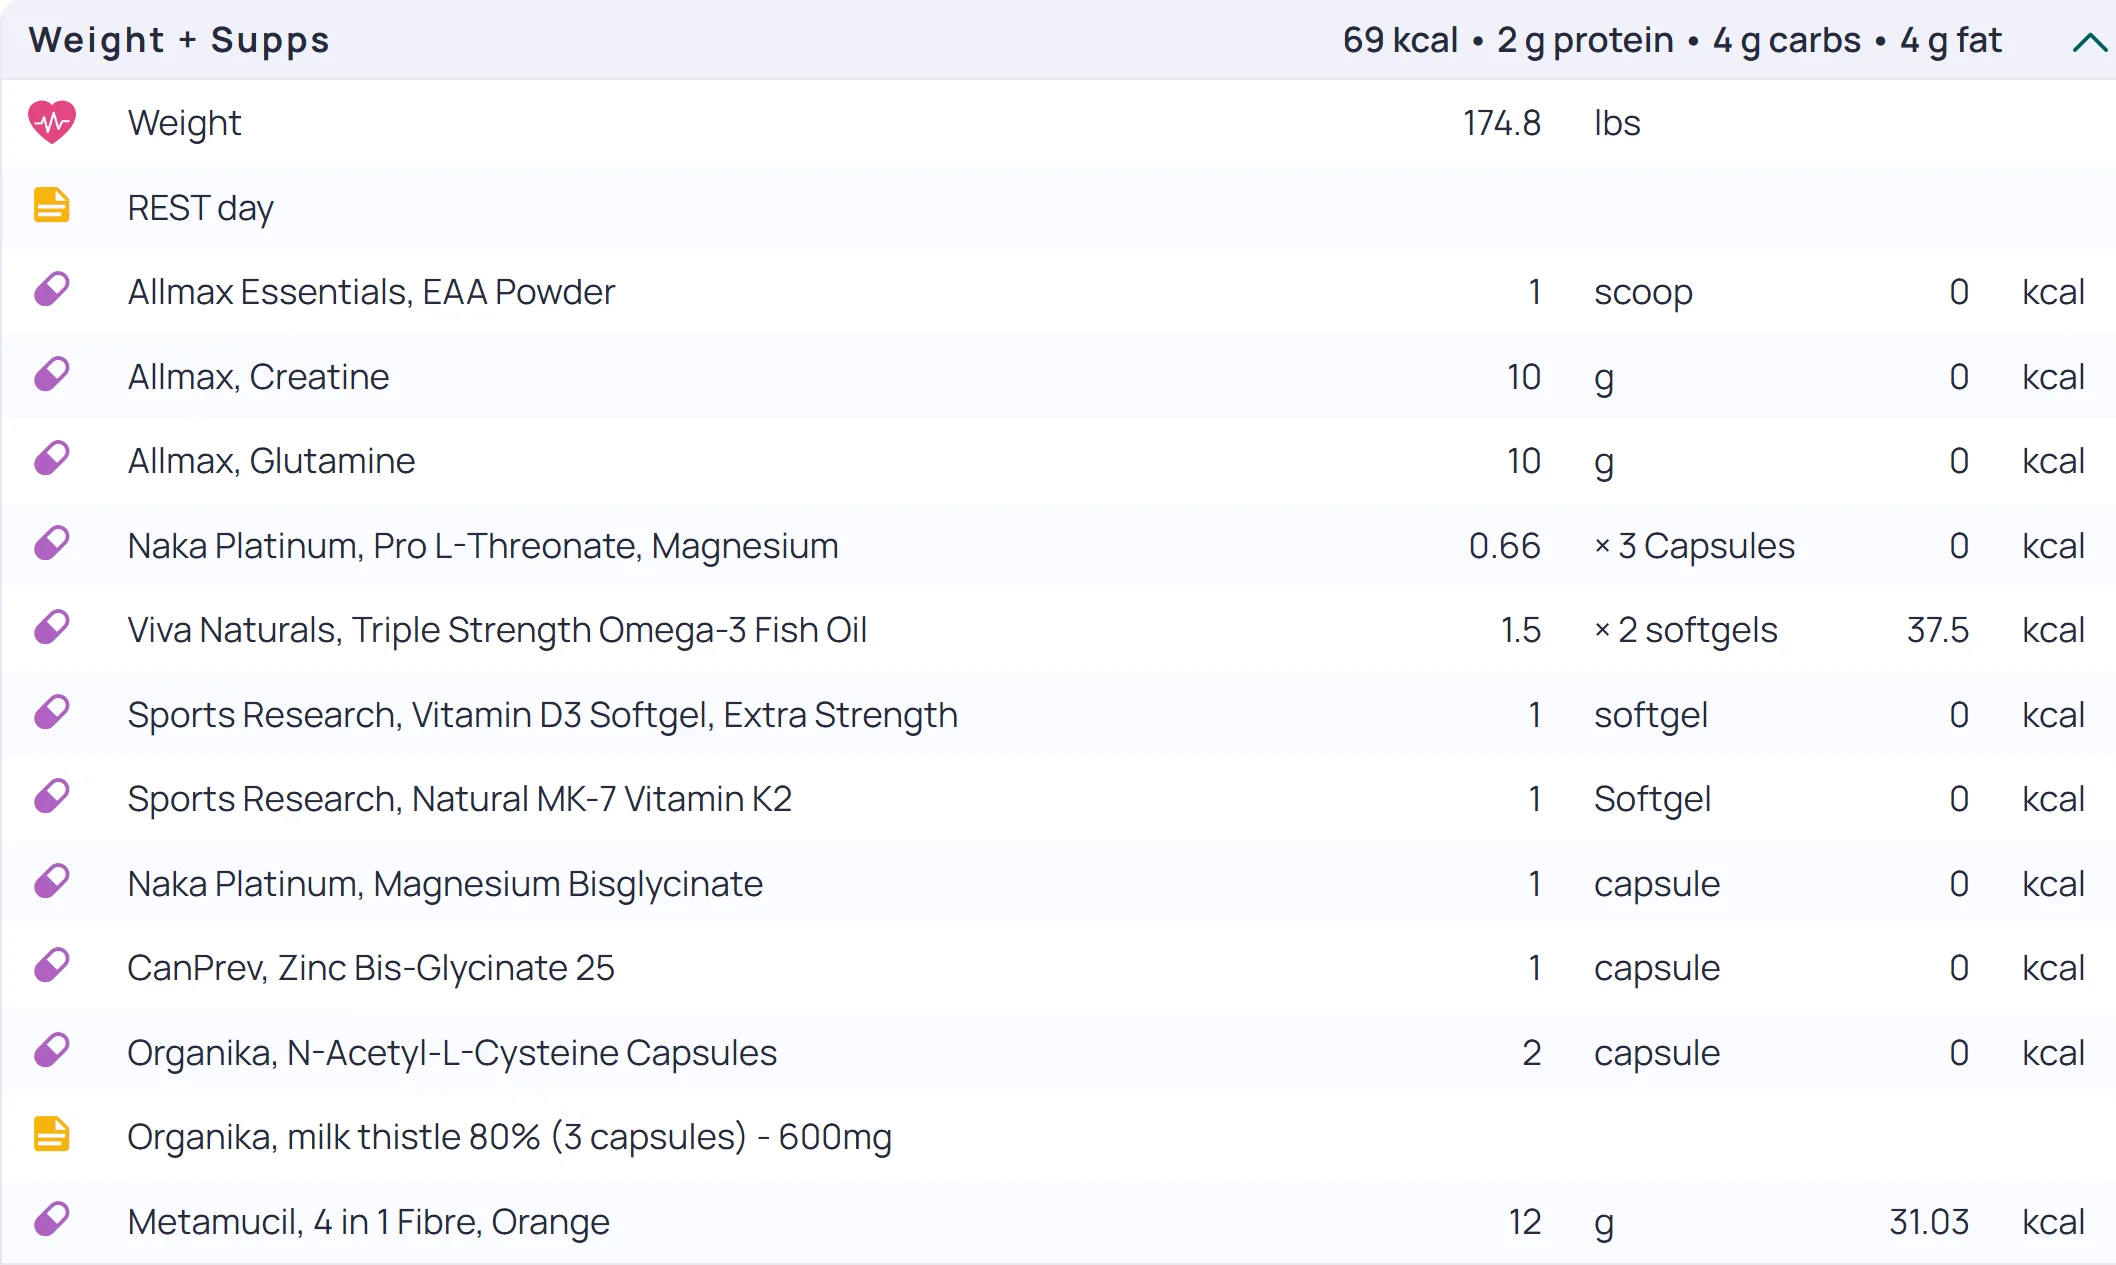The height and width of the screenshot is (1265, 2116).
Task: Click the capsule unit for Zinc Bis-Glycinate
Action: pyautogui.click(x=1657, y=968)
